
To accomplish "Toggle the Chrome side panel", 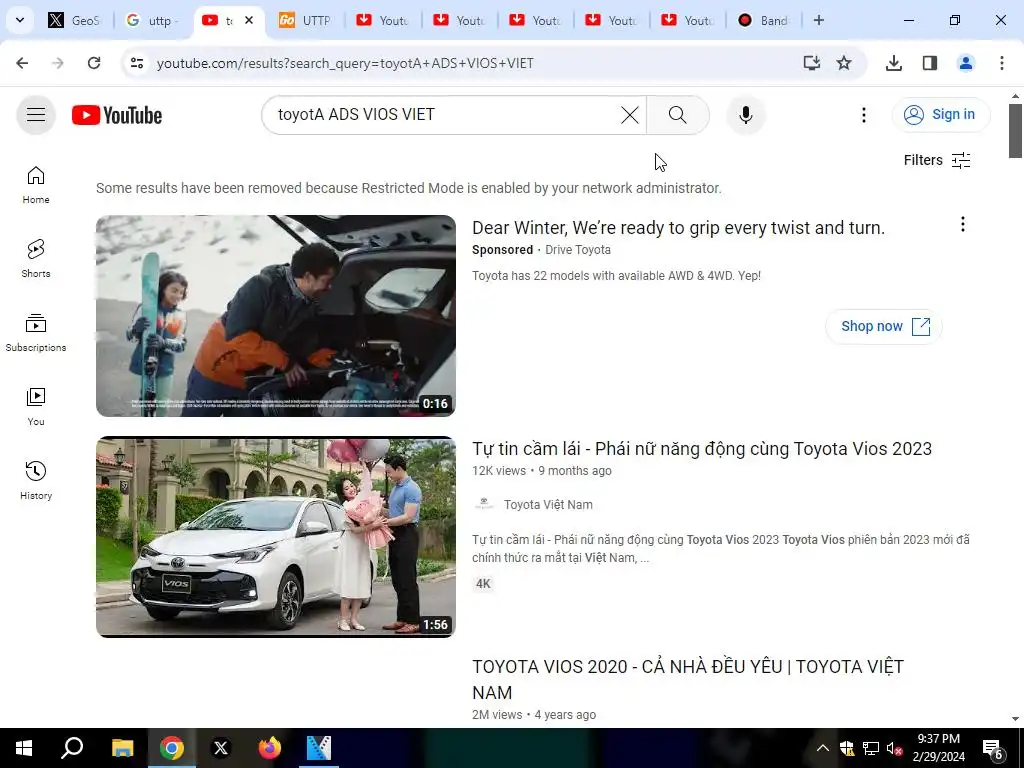I will (x=930, y=63).
